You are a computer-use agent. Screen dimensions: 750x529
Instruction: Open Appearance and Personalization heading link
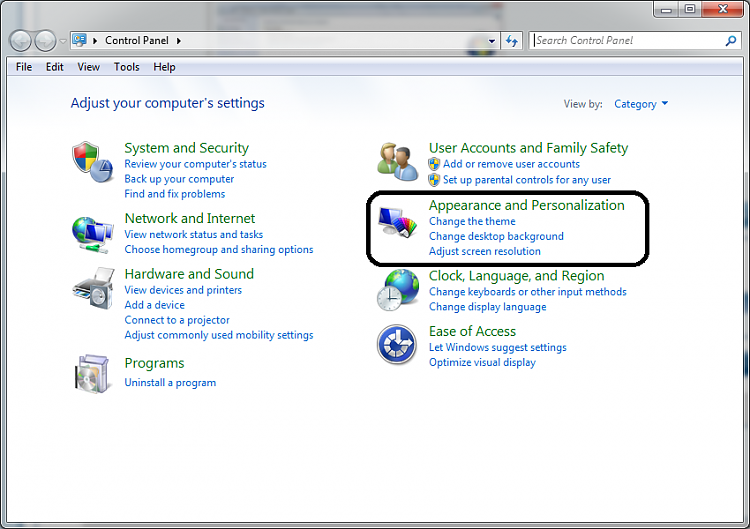(527, 205)
